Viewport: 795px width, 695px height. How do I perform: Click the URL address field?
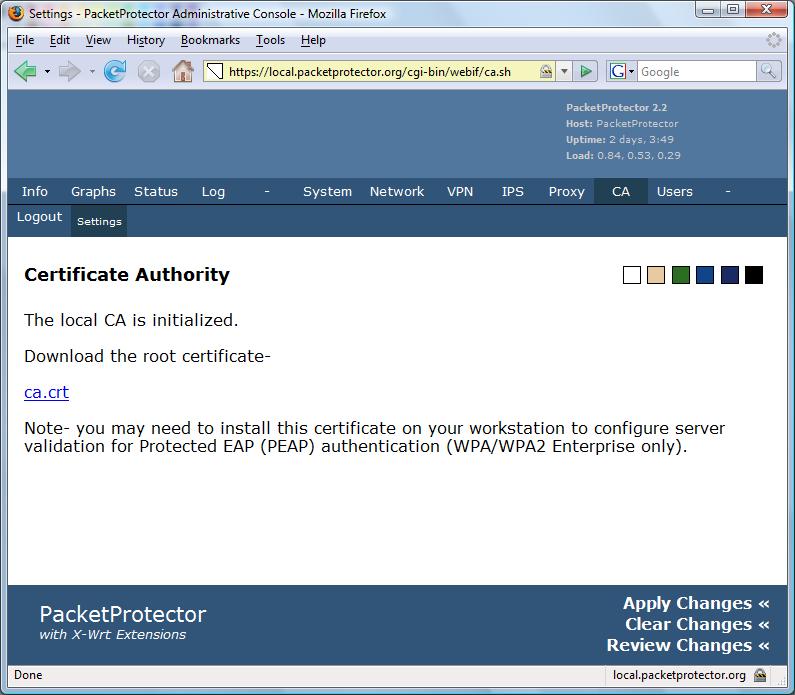[x=380, y=71]
